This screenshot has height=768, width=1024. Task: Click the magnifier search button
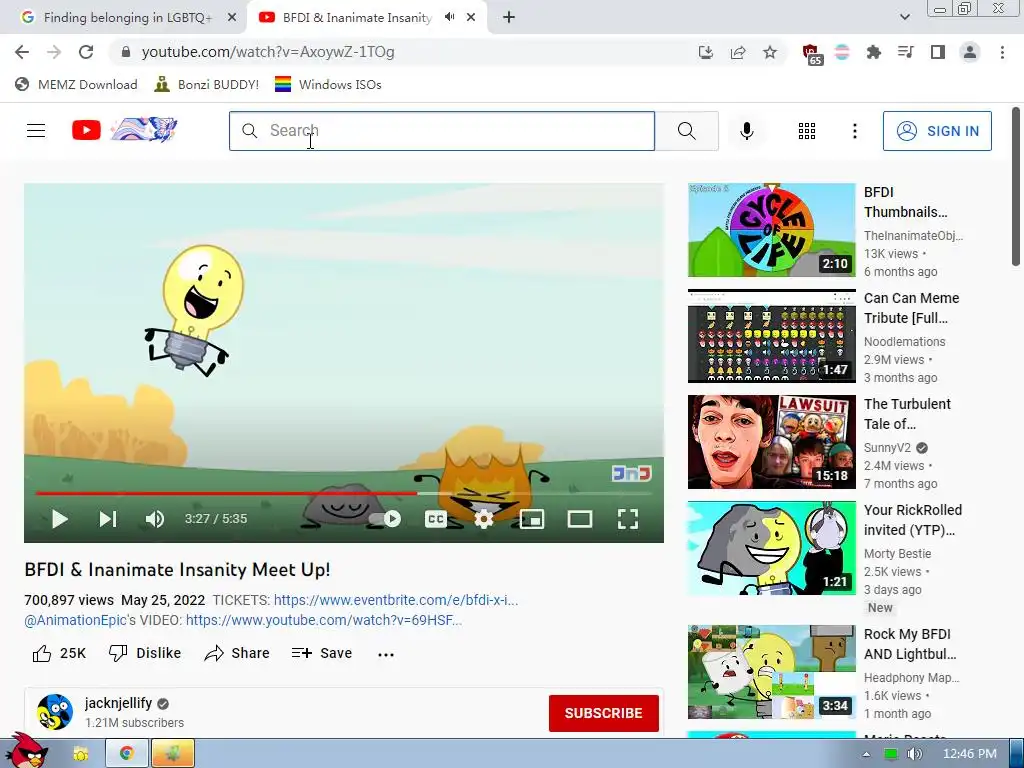tap(686, 131)
